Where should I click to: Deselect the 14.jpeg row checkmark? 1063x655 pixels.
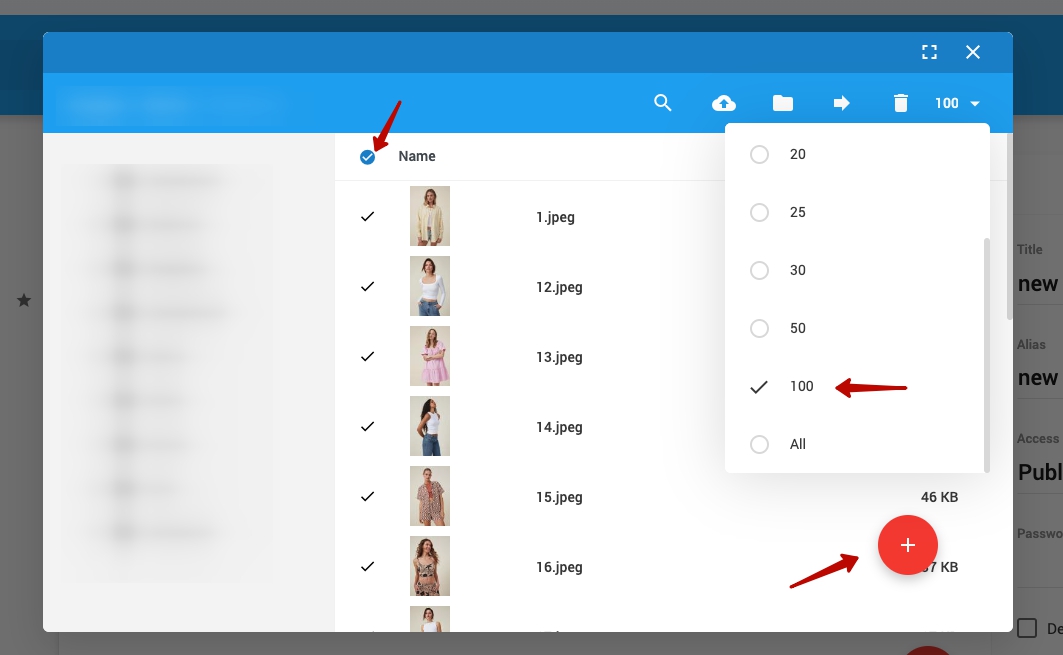(367, 426)
